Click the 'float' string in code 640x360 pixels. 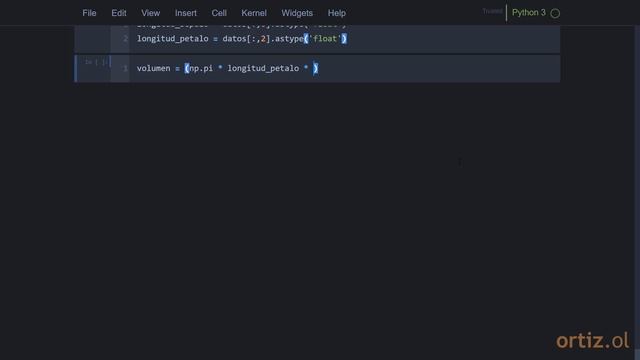tap(325, 39)
